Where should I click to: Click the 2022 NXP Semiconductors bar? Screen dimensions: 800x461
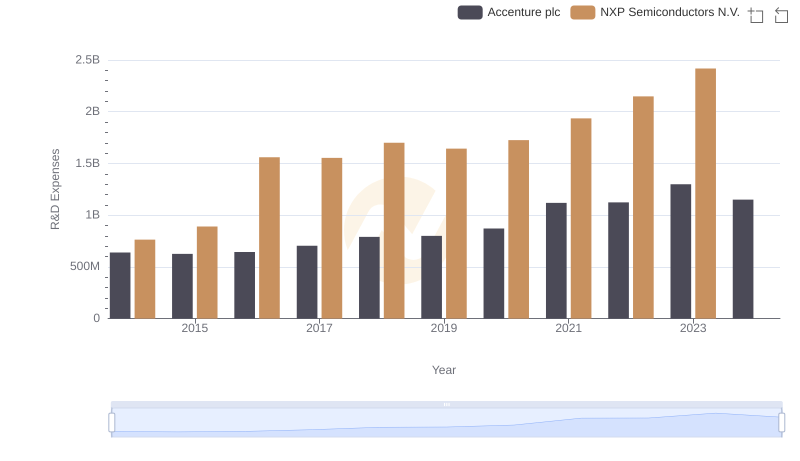(x=643, y=208)
